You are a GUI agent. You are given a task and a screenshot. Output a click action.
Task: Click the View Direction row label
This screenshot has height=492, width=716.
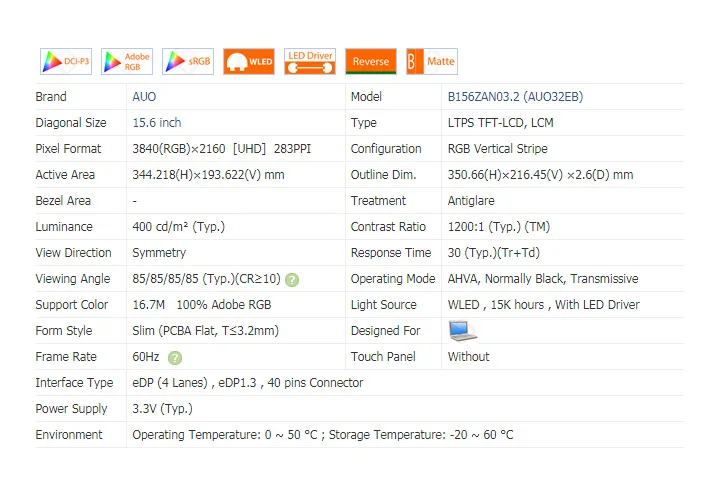[74, 253]
